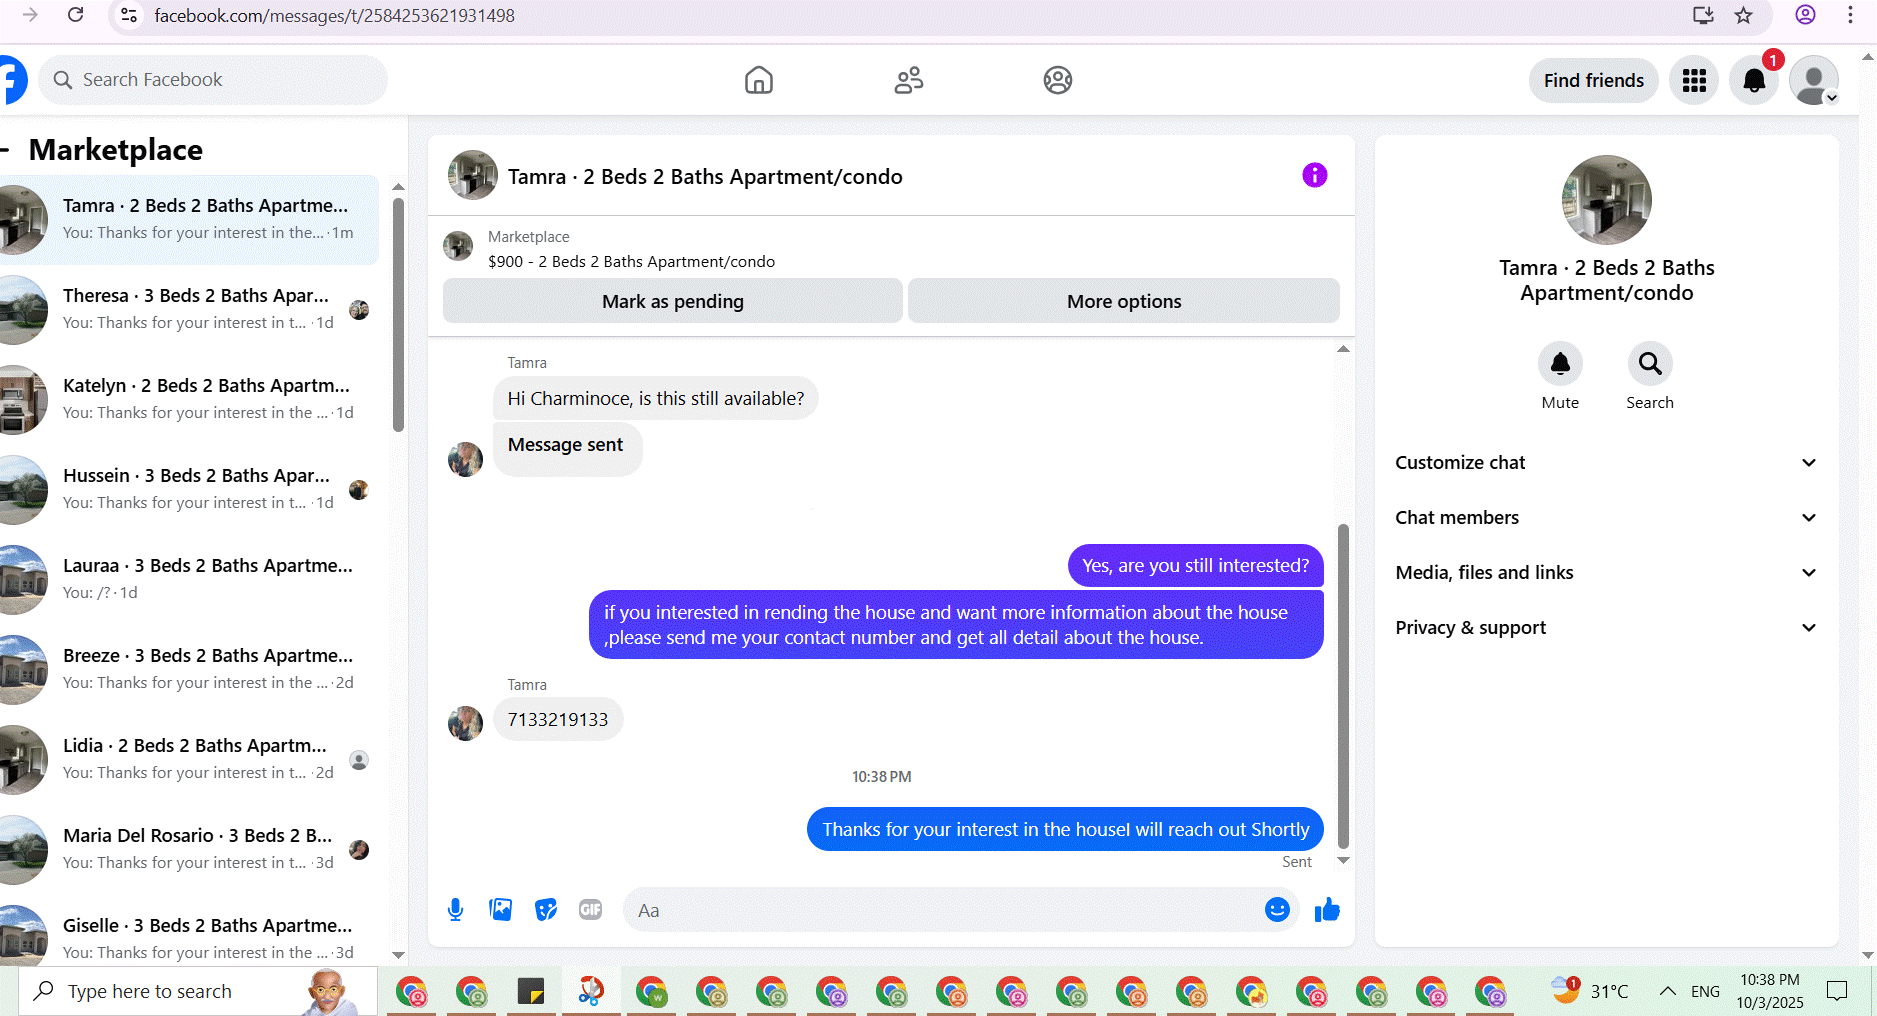Open ENG language indicator in tray
Screen dimensions: 1877x1016
coord(1705,991)
